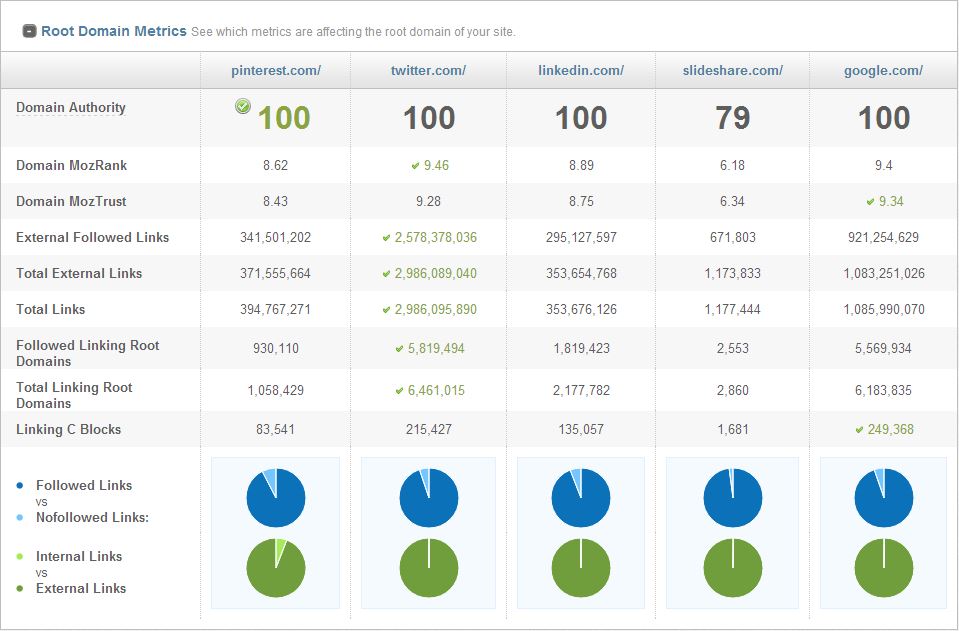Click the Root Domain Metrics heading
Image resolution: width=959 pixels, height=631 pixels.
pyautogui.click(x=114, y=31)
